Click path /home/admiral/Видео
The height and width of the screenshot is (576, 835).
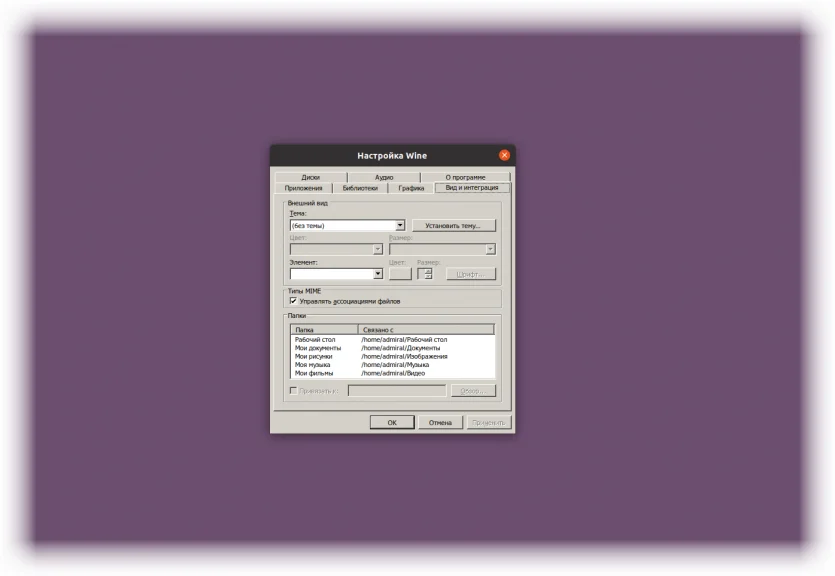click(x=393, y=373)
